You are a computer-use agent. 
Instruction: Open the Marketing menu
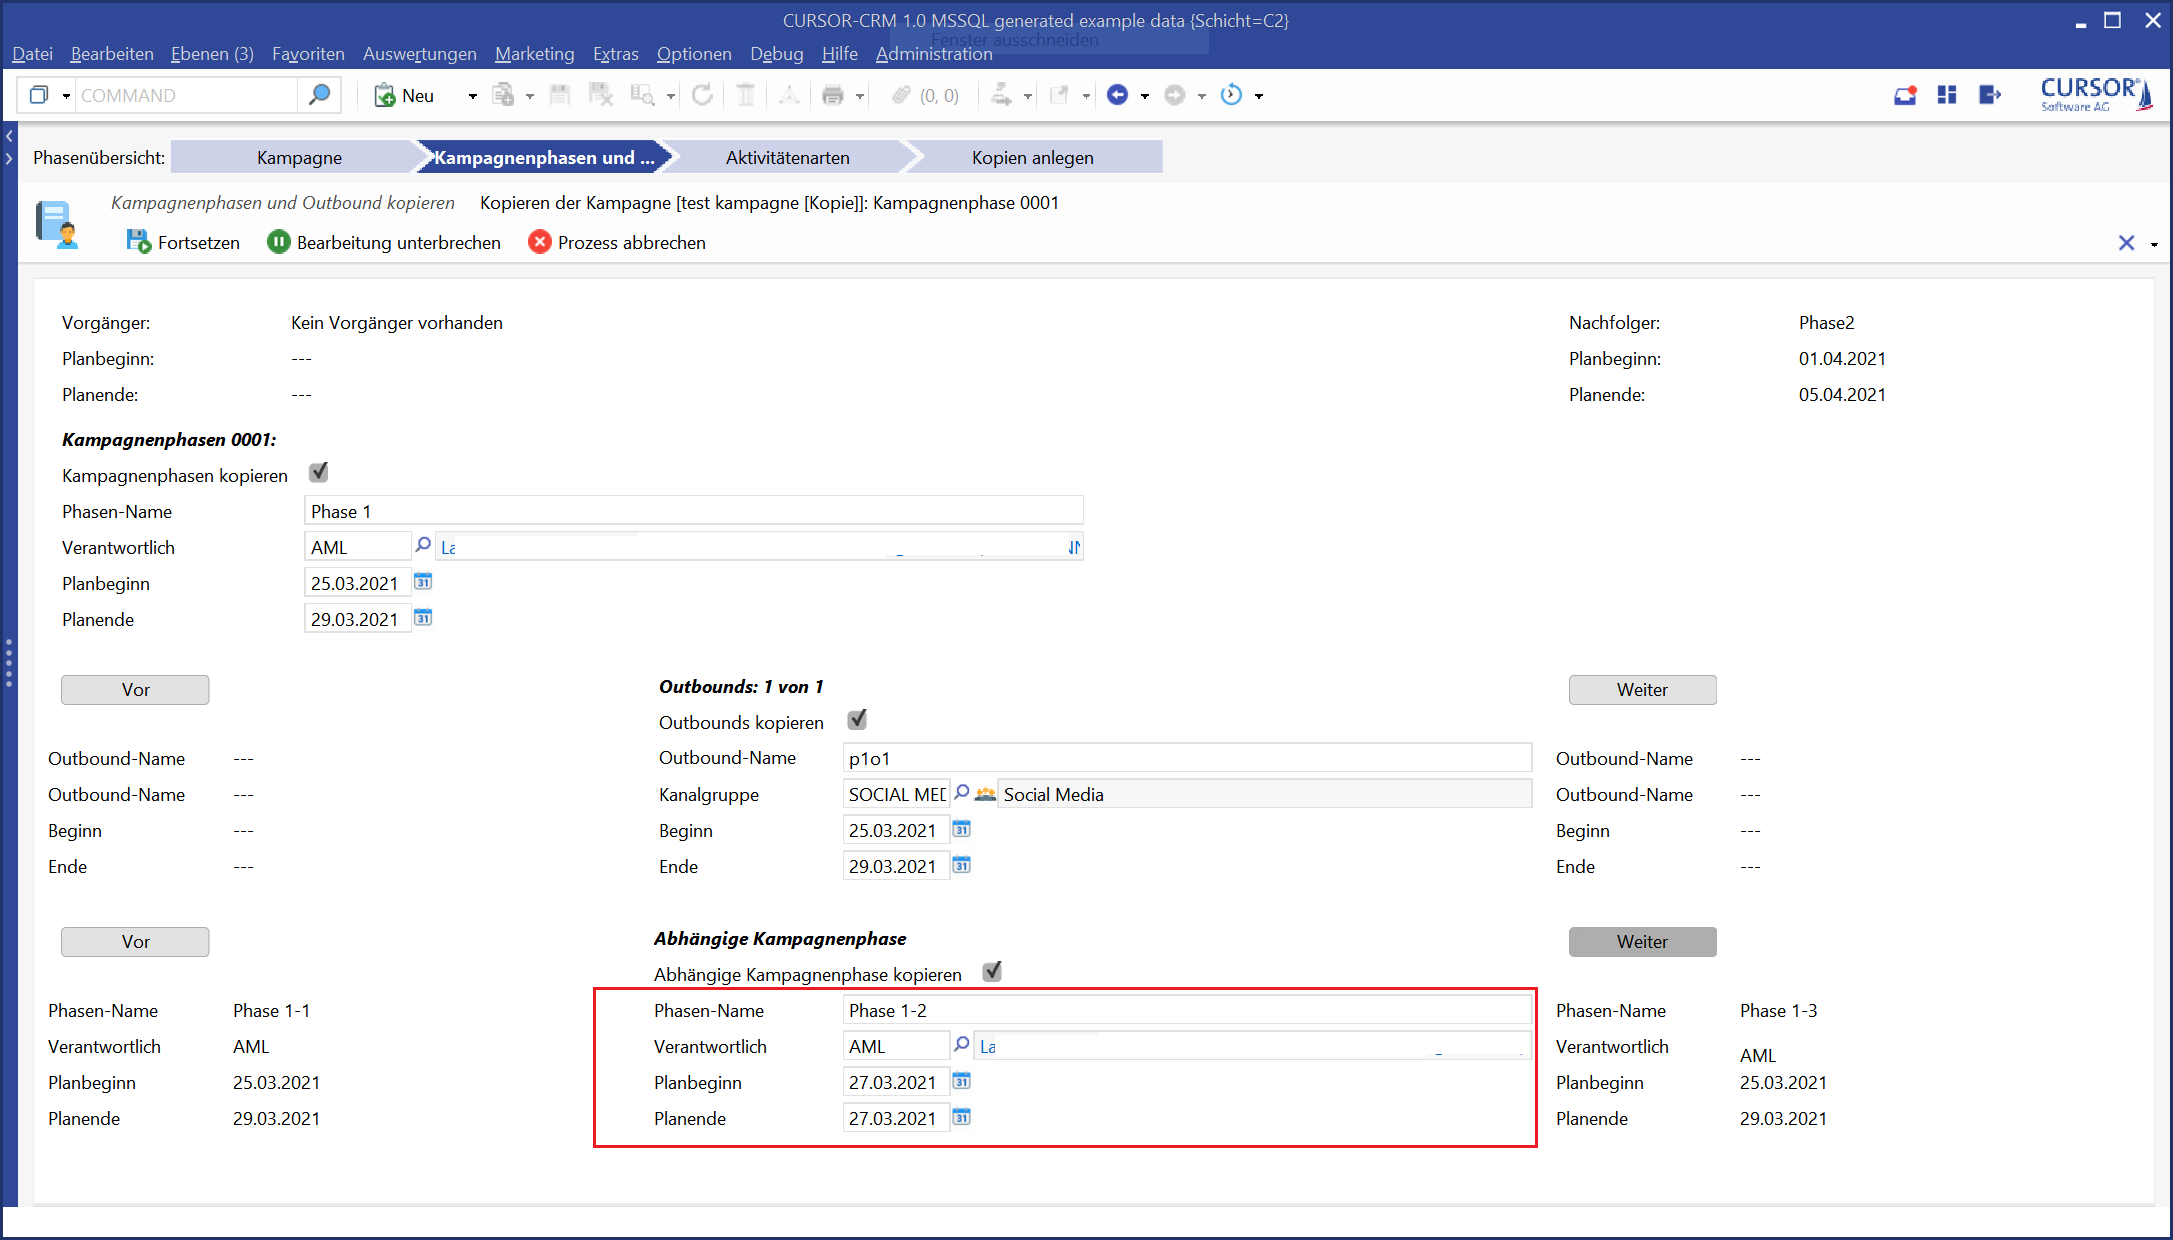(534, 54)
